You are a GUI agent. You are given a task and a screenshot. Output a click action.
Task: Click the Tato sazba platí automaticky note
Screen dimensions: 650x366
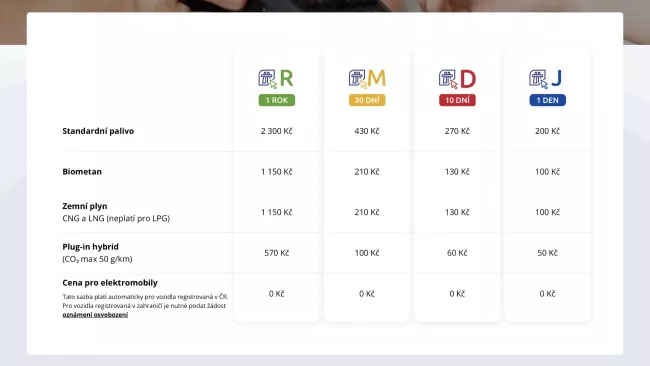[145, 301]
